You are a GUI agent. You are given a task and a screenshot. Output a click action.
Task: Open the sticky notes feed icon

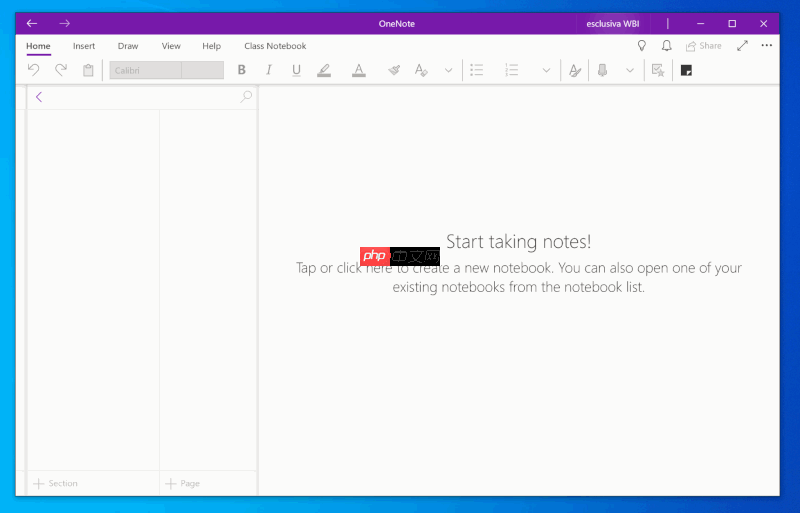tap(686, 70)
